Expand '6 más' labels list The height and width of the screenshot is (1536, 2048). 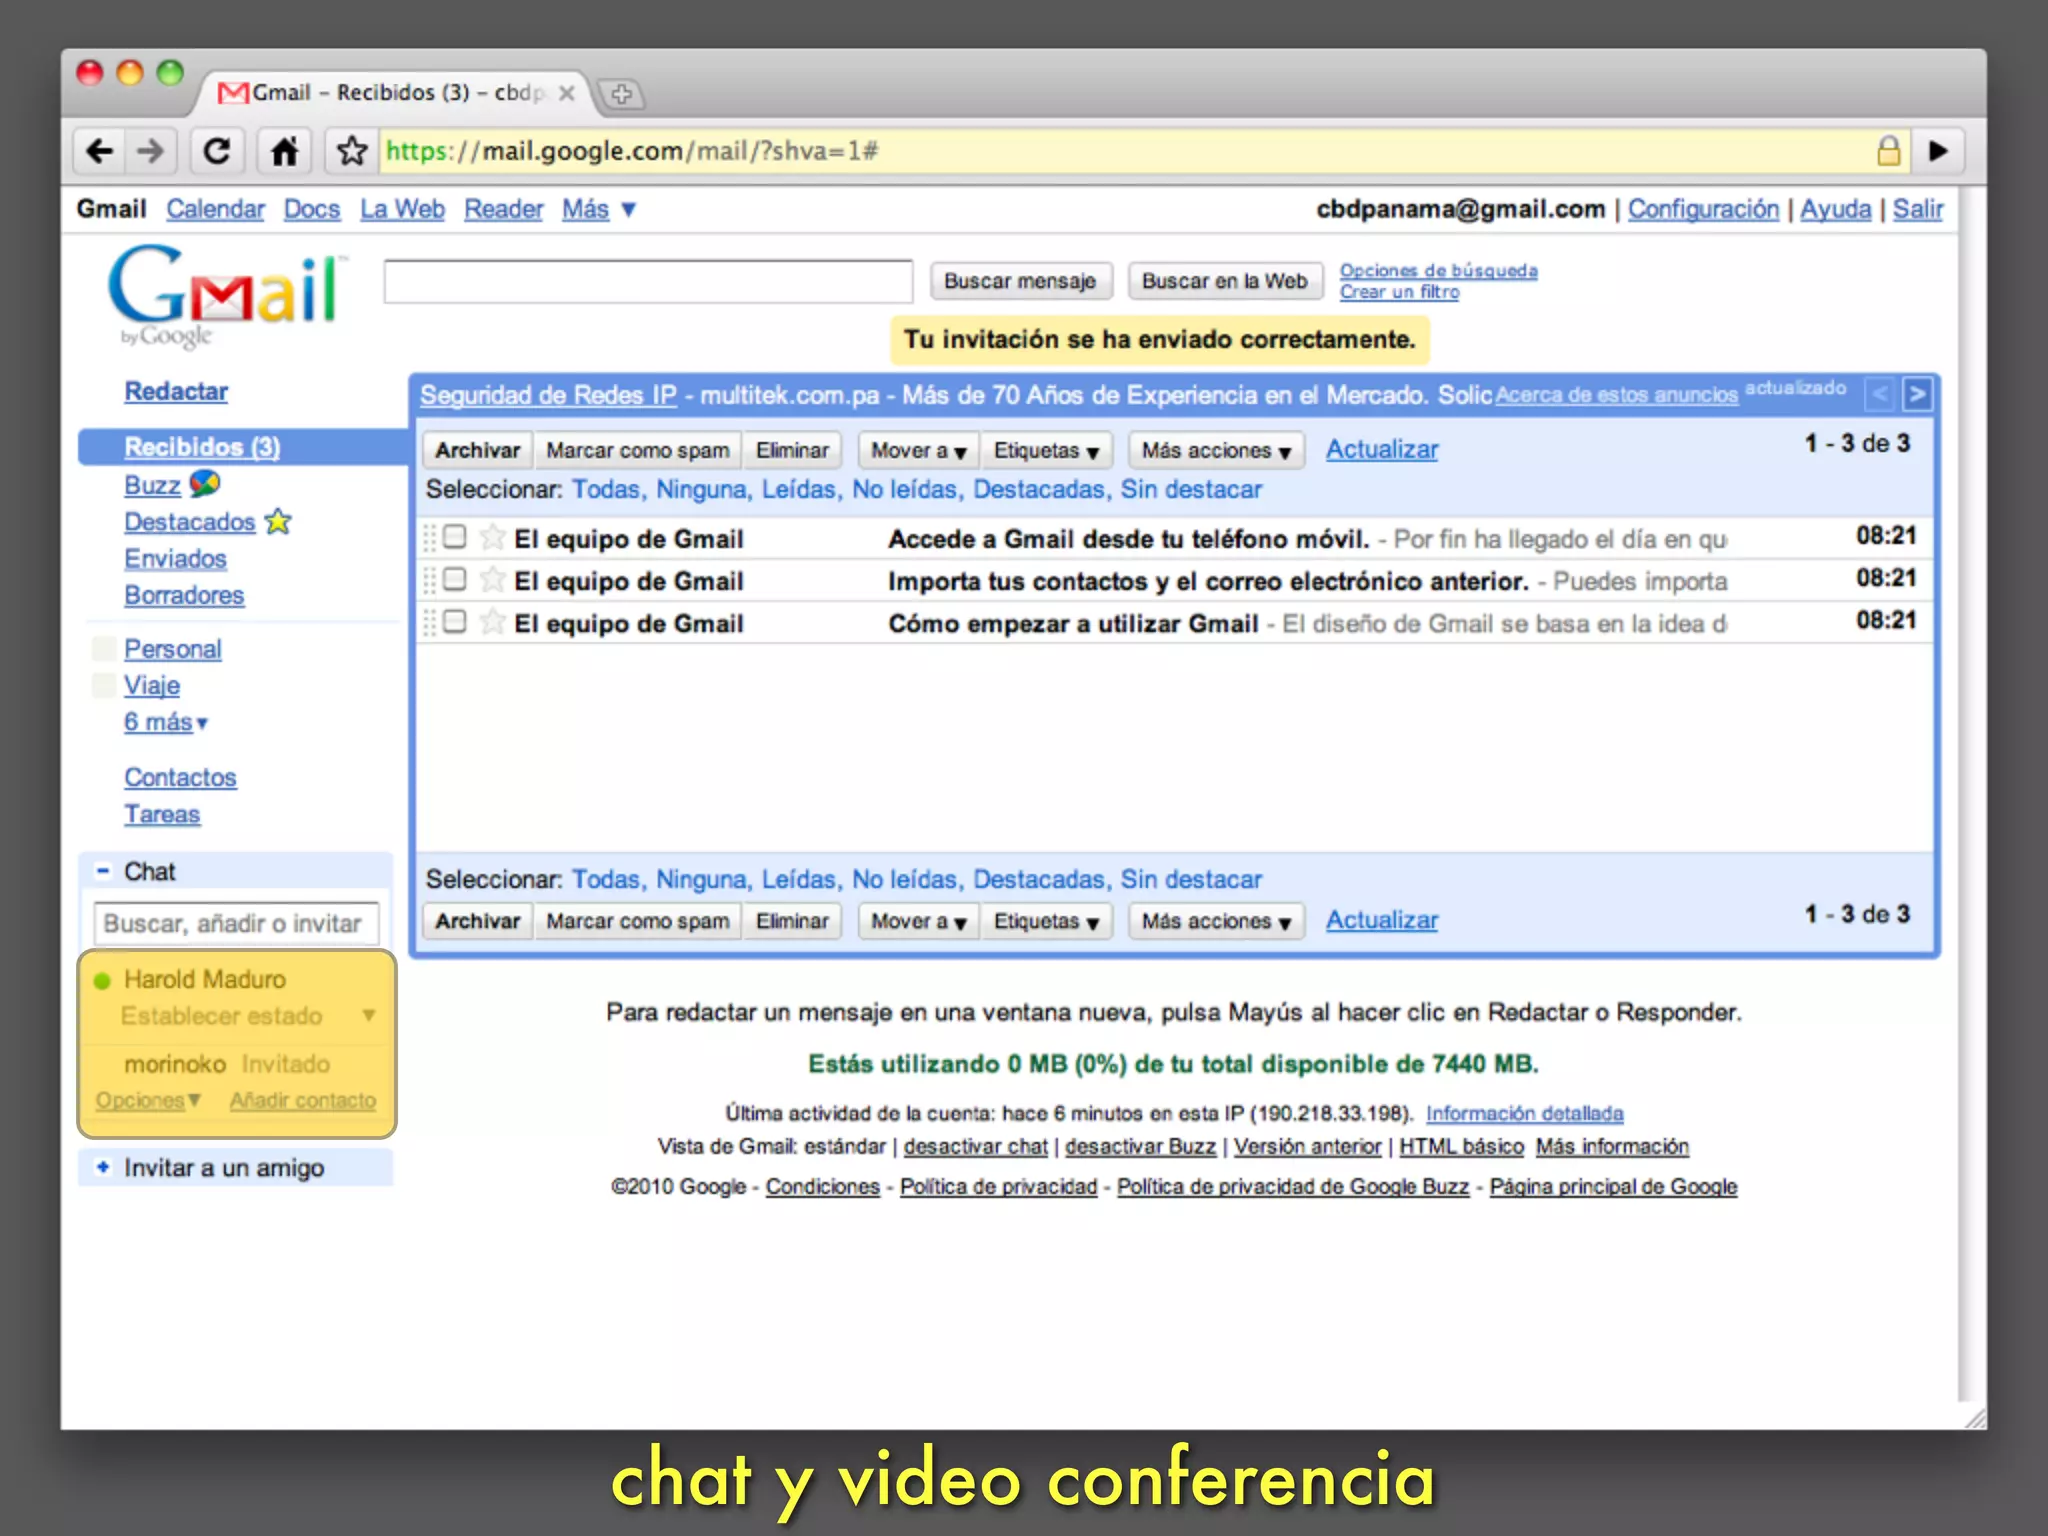coord(166,722)
